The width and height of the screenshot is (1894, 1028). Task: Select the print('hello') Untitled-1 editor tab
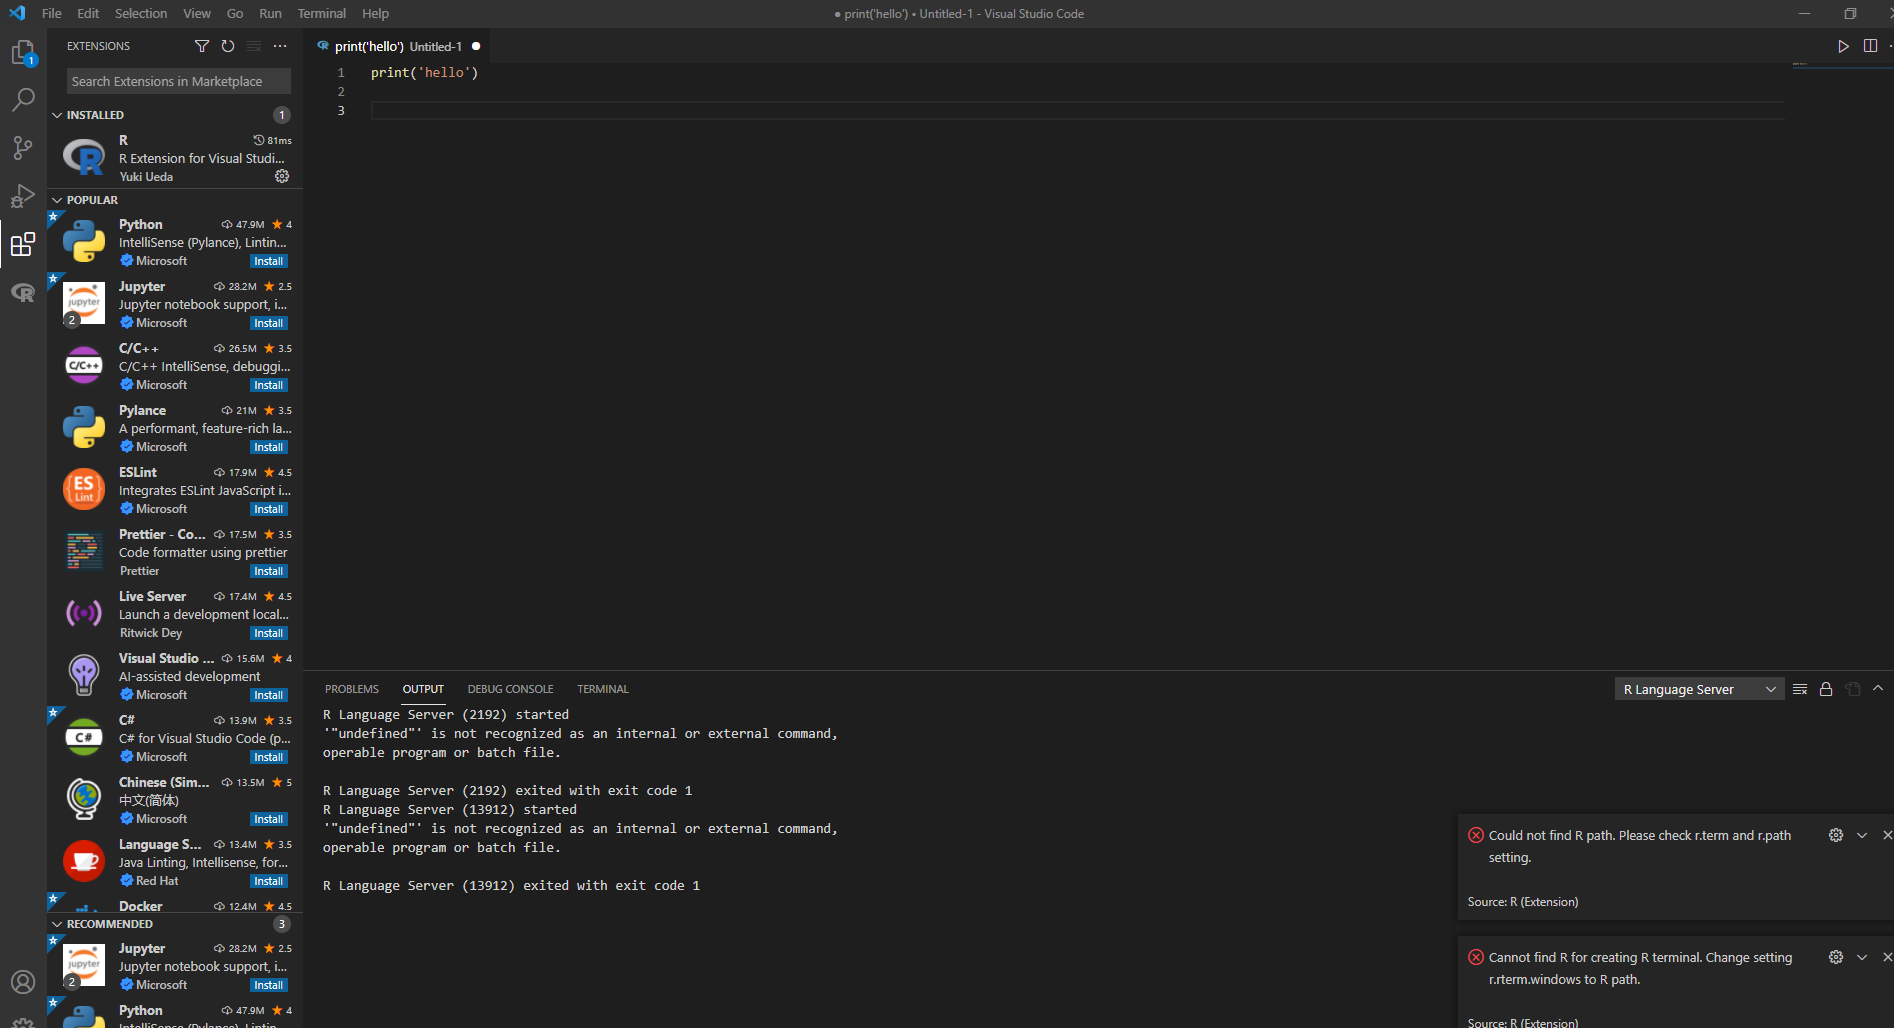[399, 46]
